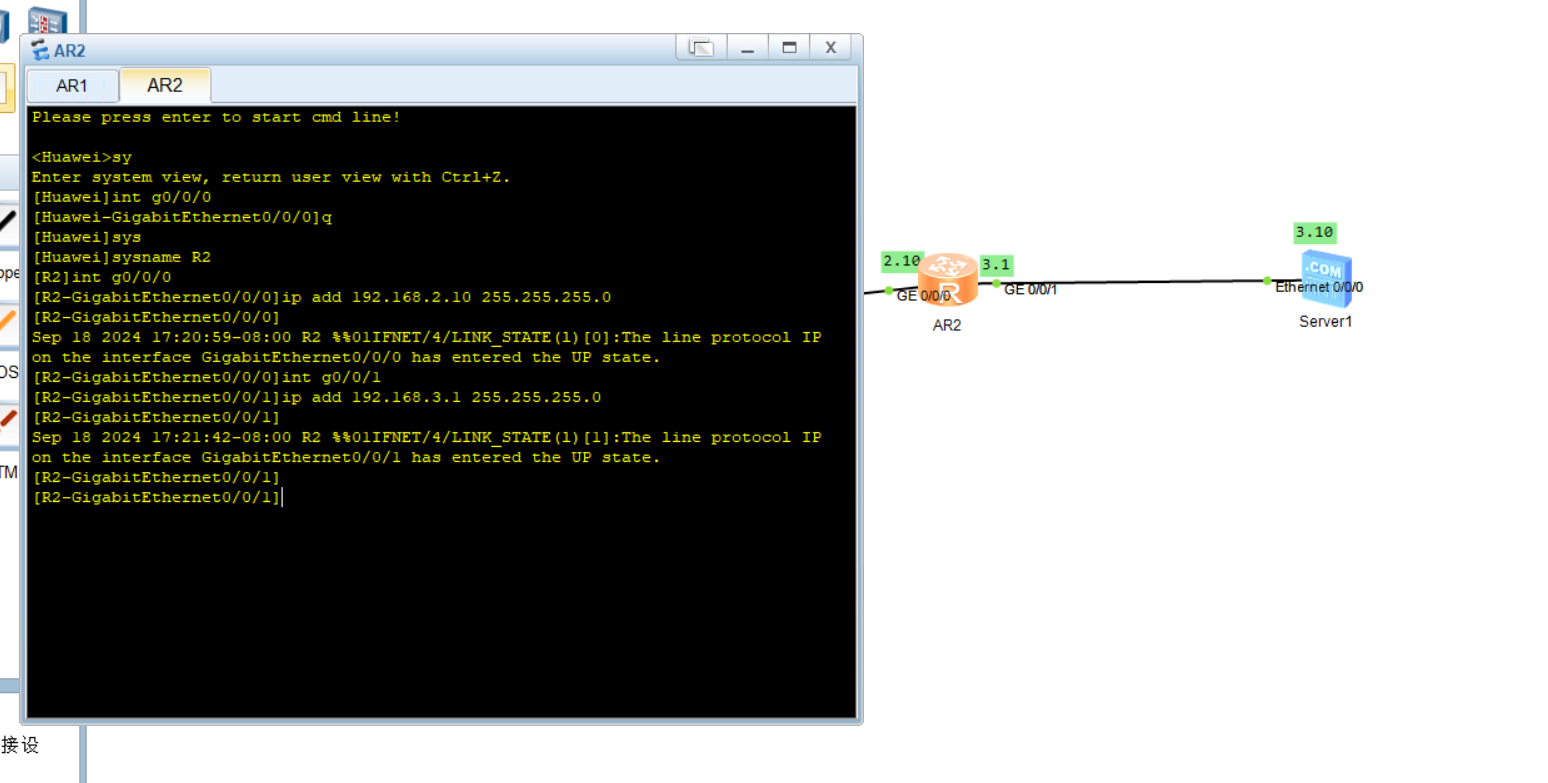This screenshot has height=783, width=1548.
Task: Click the Ethernet 0/0/0 port dot on Server1
Action: [1267, 281]
